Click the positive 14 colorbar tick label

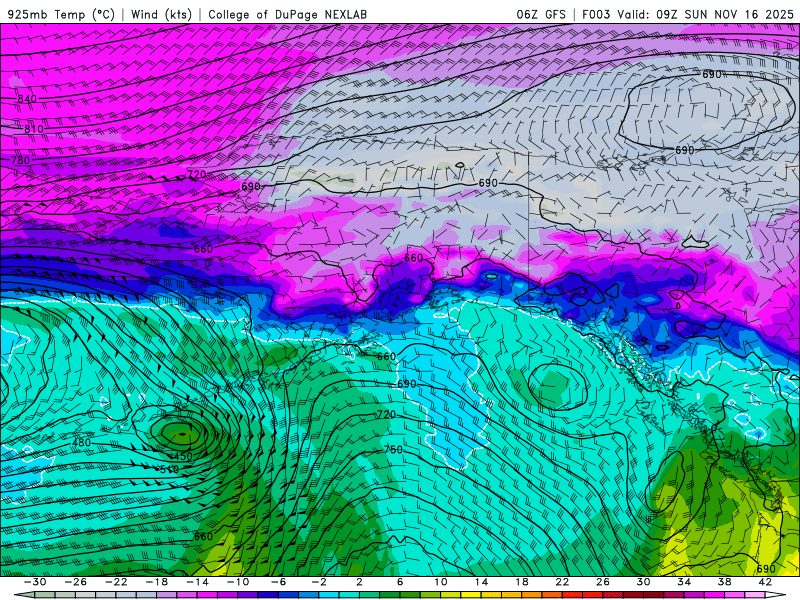click(481, 582)
